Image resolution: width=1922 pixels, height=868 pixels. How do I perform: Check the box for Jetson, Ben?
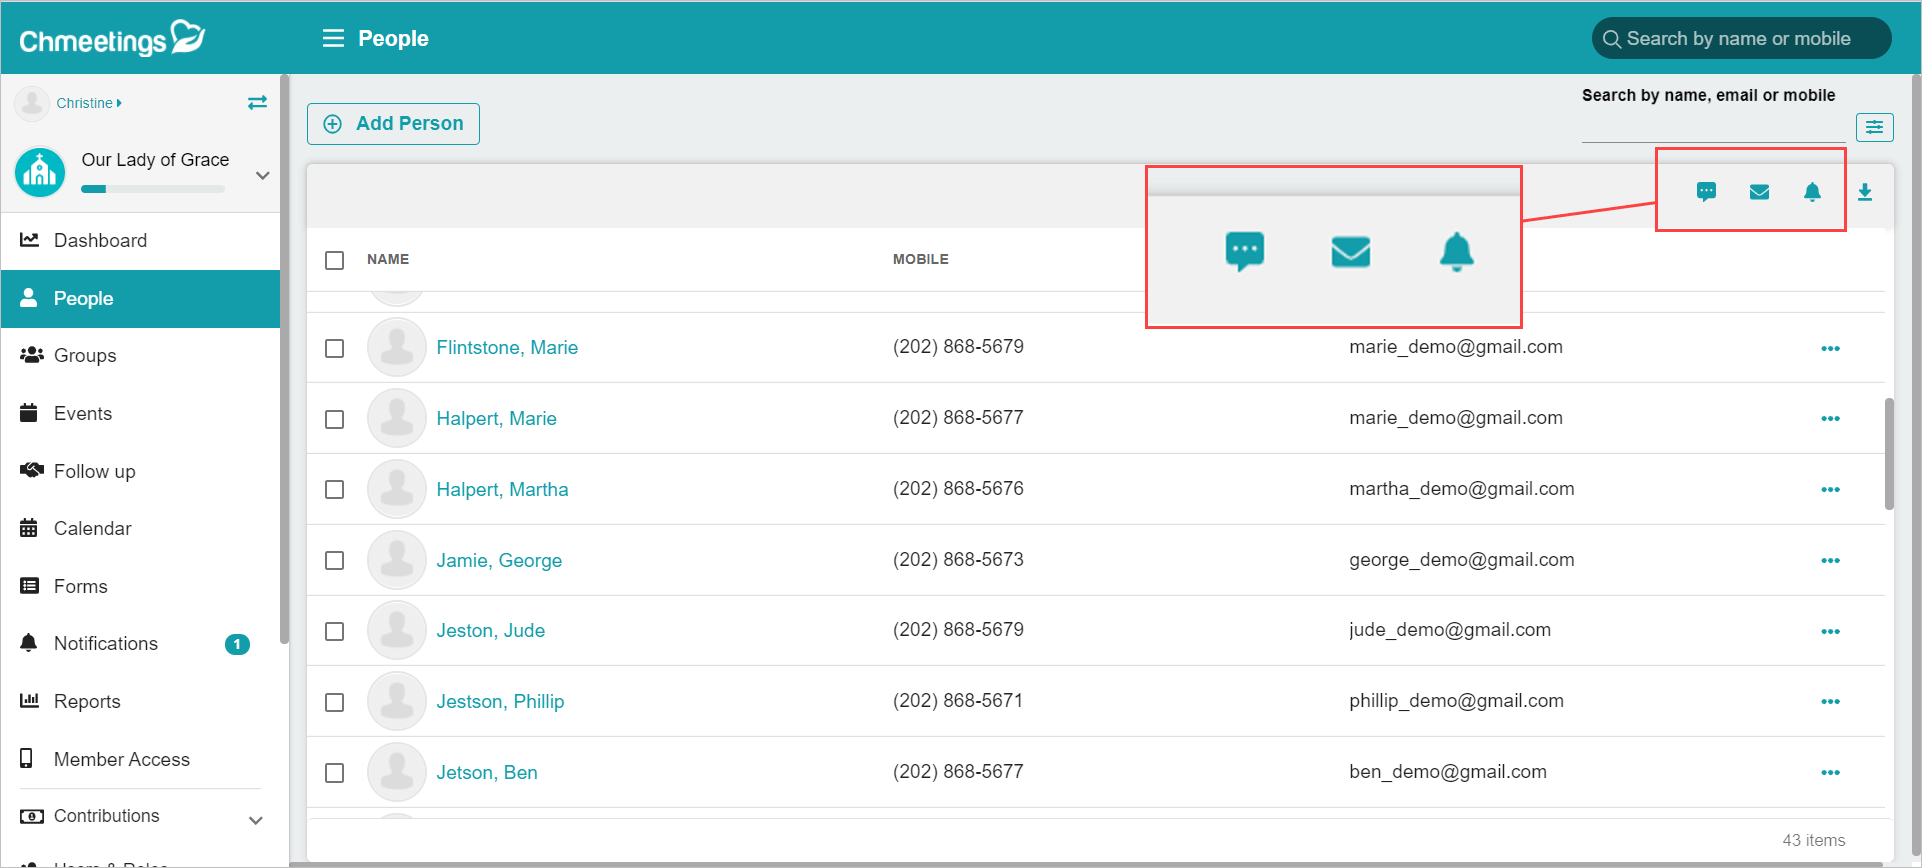point(335,773)
